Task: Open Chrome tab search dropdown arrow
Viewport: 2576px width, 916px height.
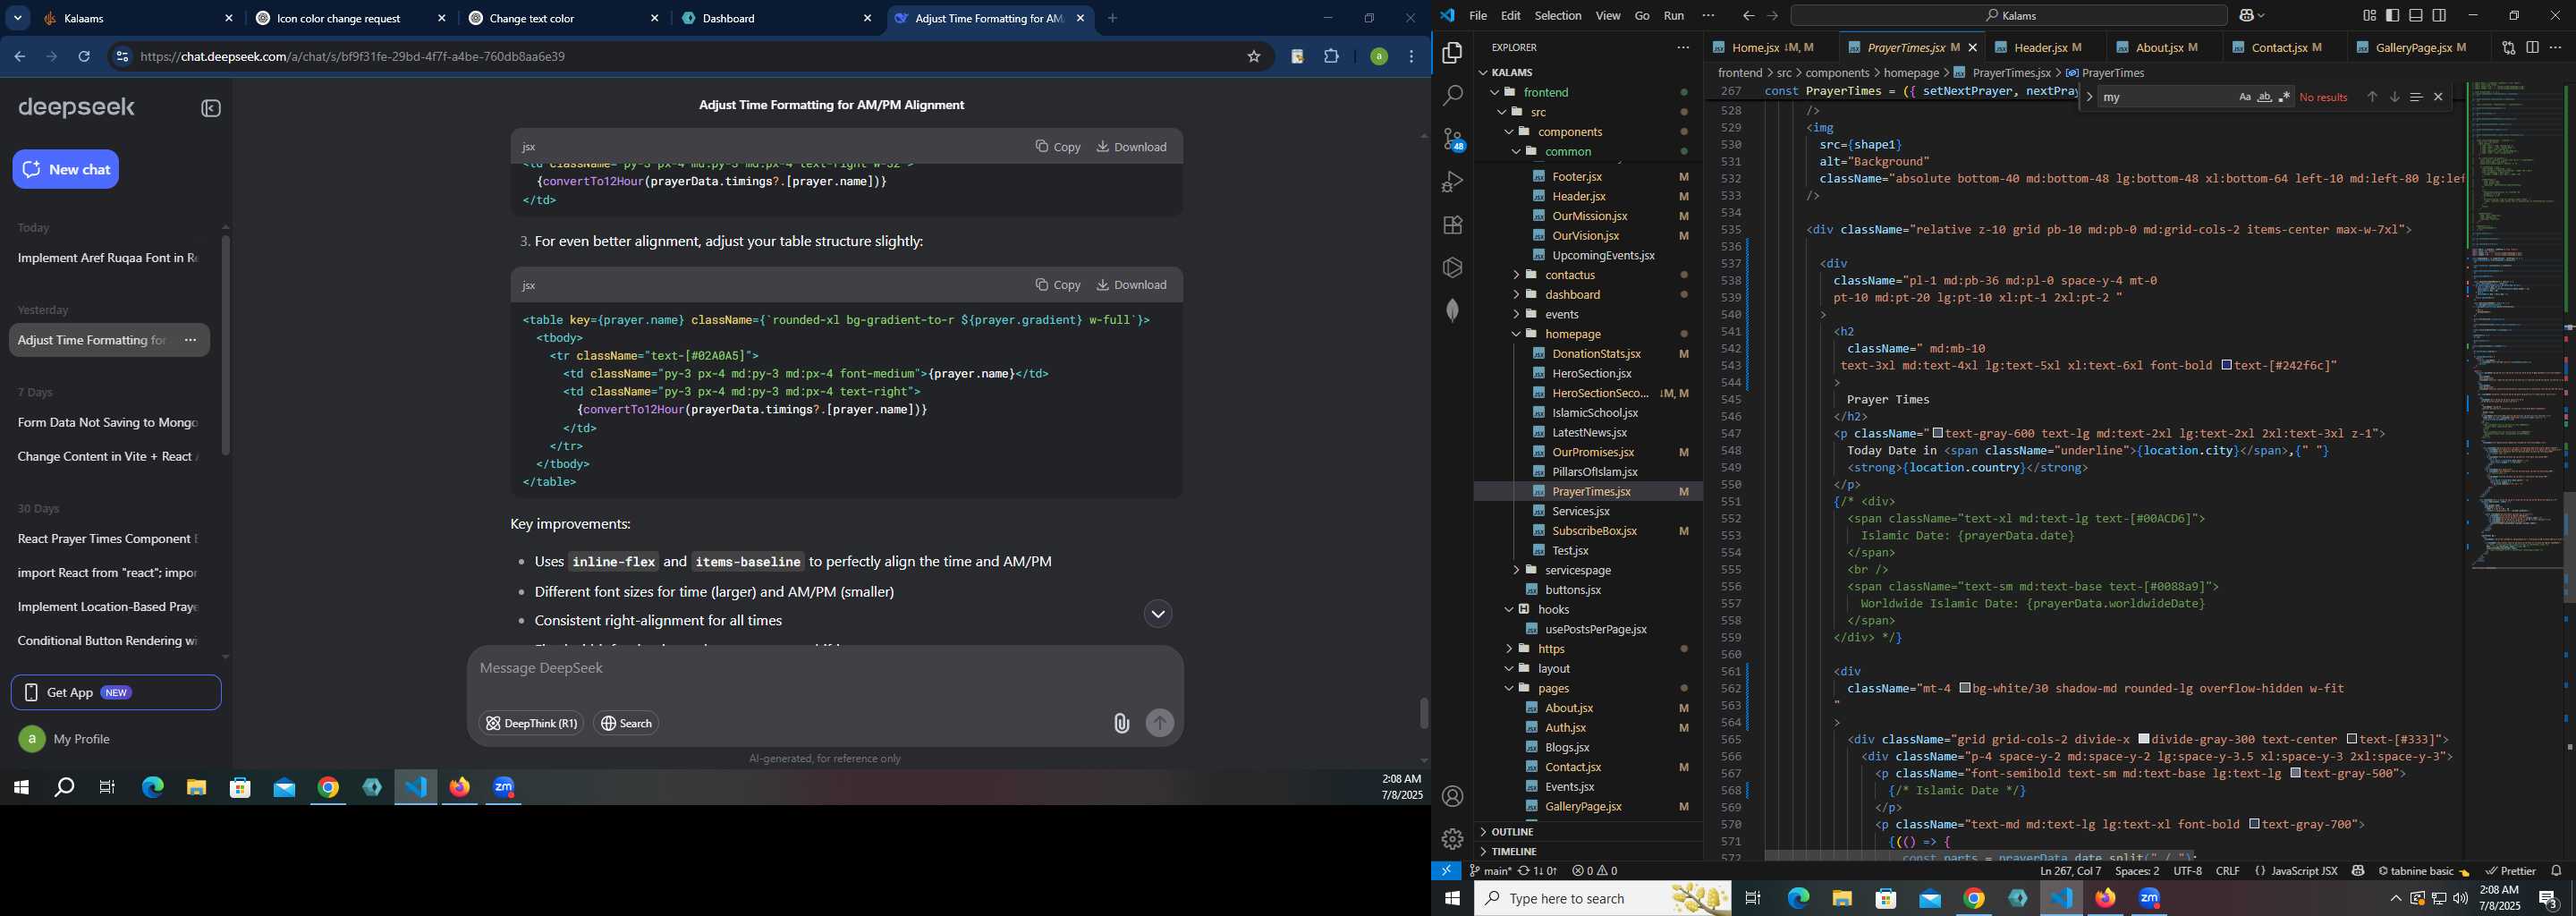Action: tap(17, 18)
